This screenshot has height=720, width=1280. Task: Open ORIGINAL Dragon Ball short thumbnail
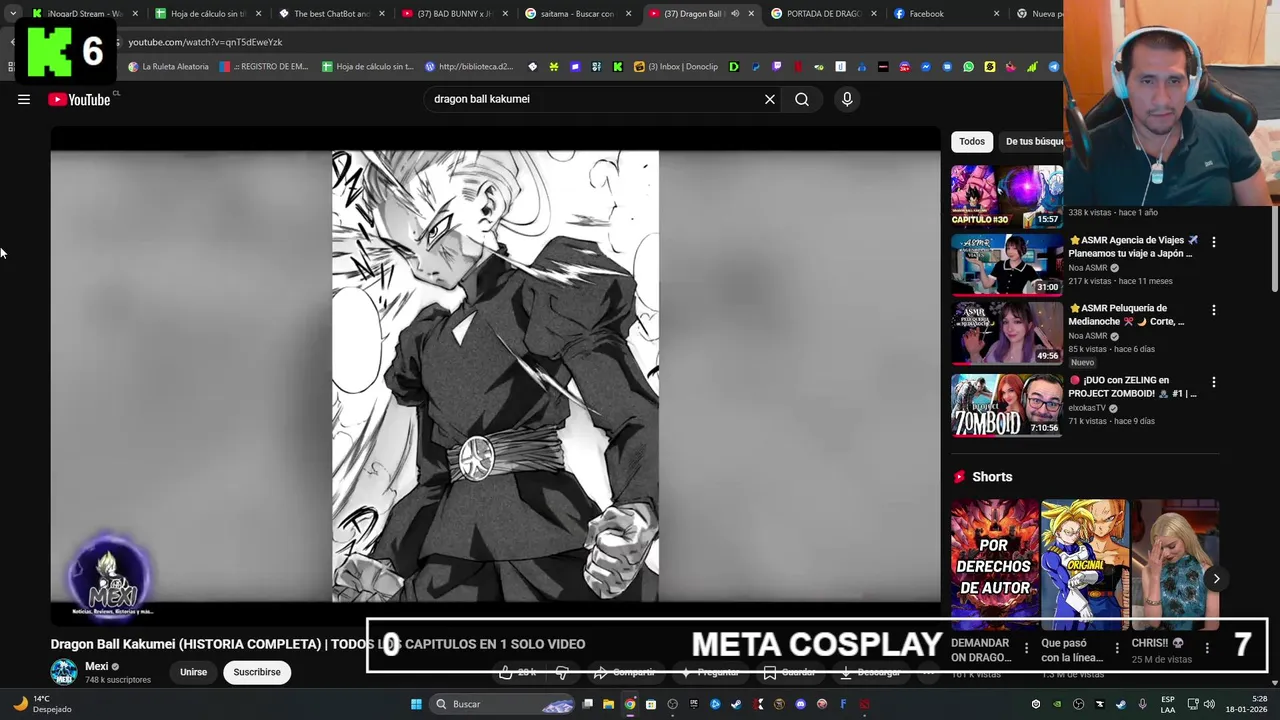pyautogui.click(x=1084, y=564)
